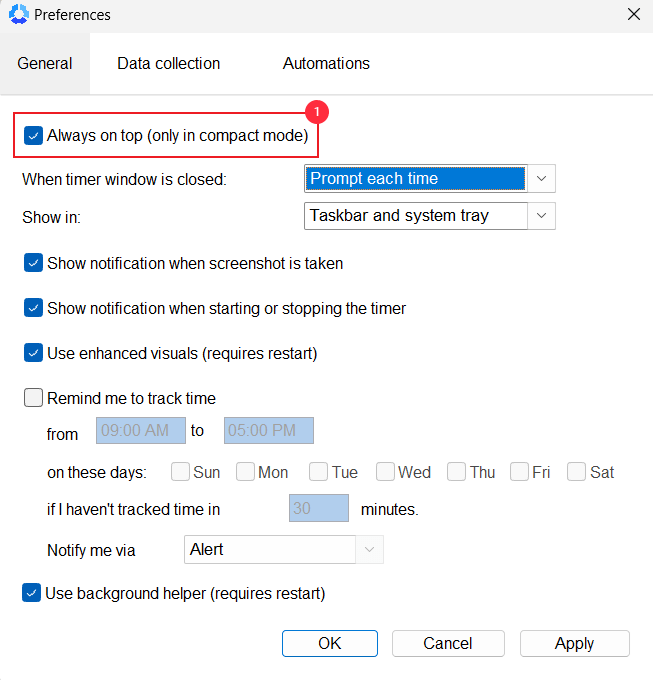
Task: Select the General tab
Action: tap(45, 63)
